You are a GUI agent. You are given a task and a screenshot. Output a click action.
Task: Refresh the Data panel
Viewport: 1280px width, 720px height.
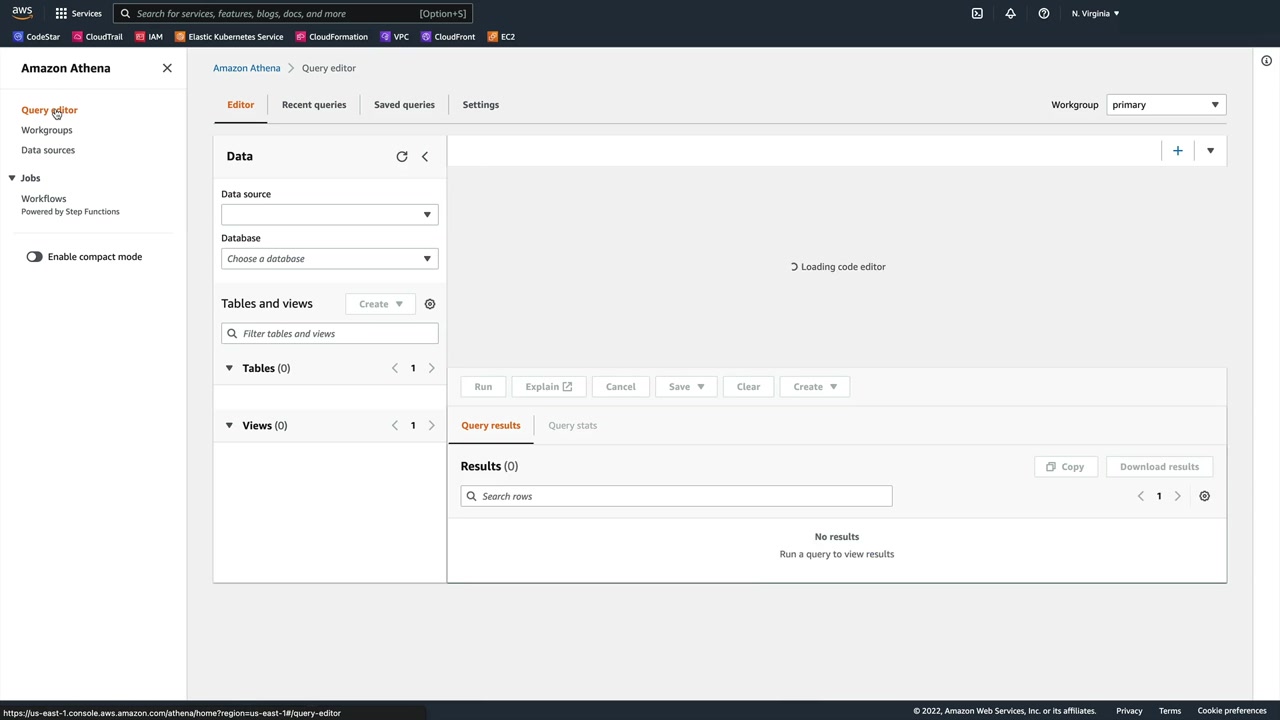[x=402, y=156]
